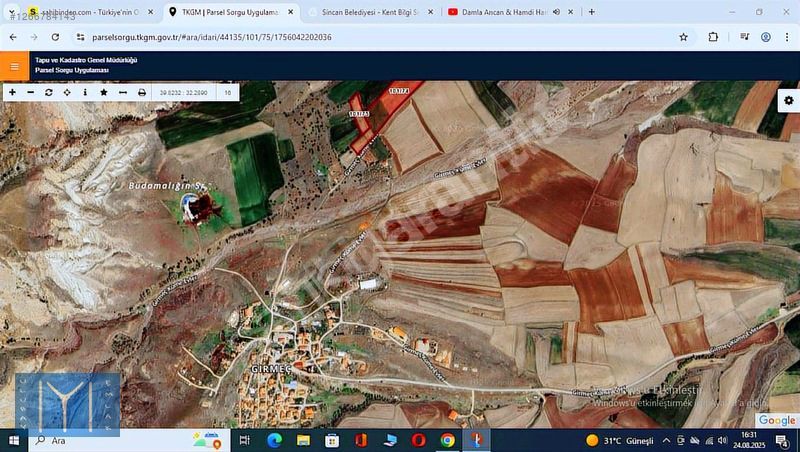Screen dimensions: 800x452
Task: Open a new browser tab
Action: tap(591, 12)
